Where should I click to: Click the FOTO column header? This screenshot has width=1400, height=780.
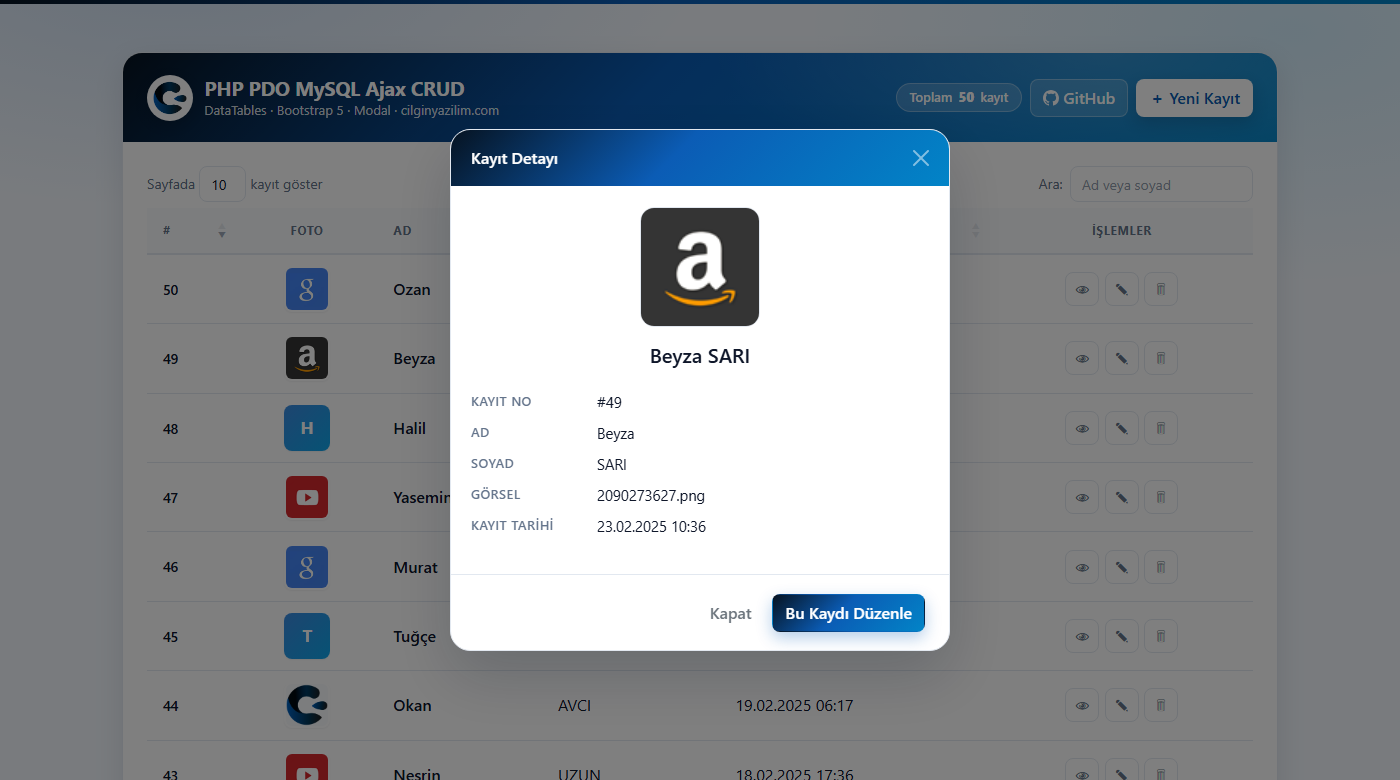307,231
